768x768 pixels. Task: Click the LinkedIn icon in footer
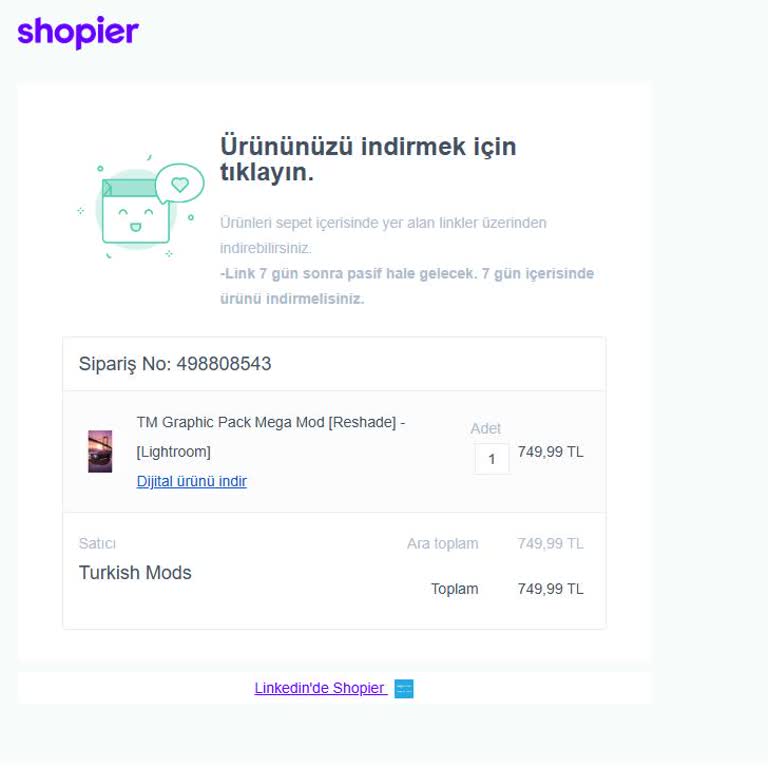pos(404,689)
